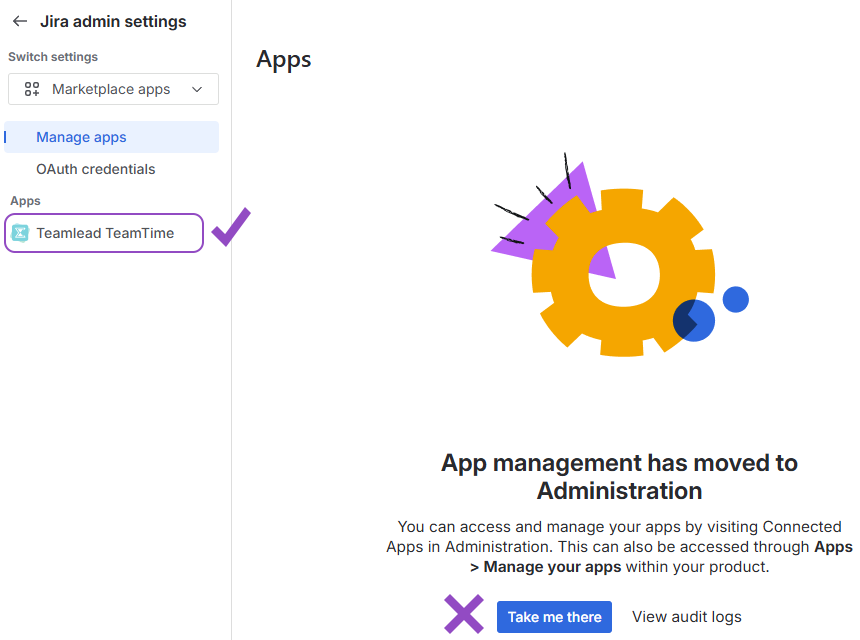
Task: Open the Marketplace apps settings dropdown
Action: [112, 89]
